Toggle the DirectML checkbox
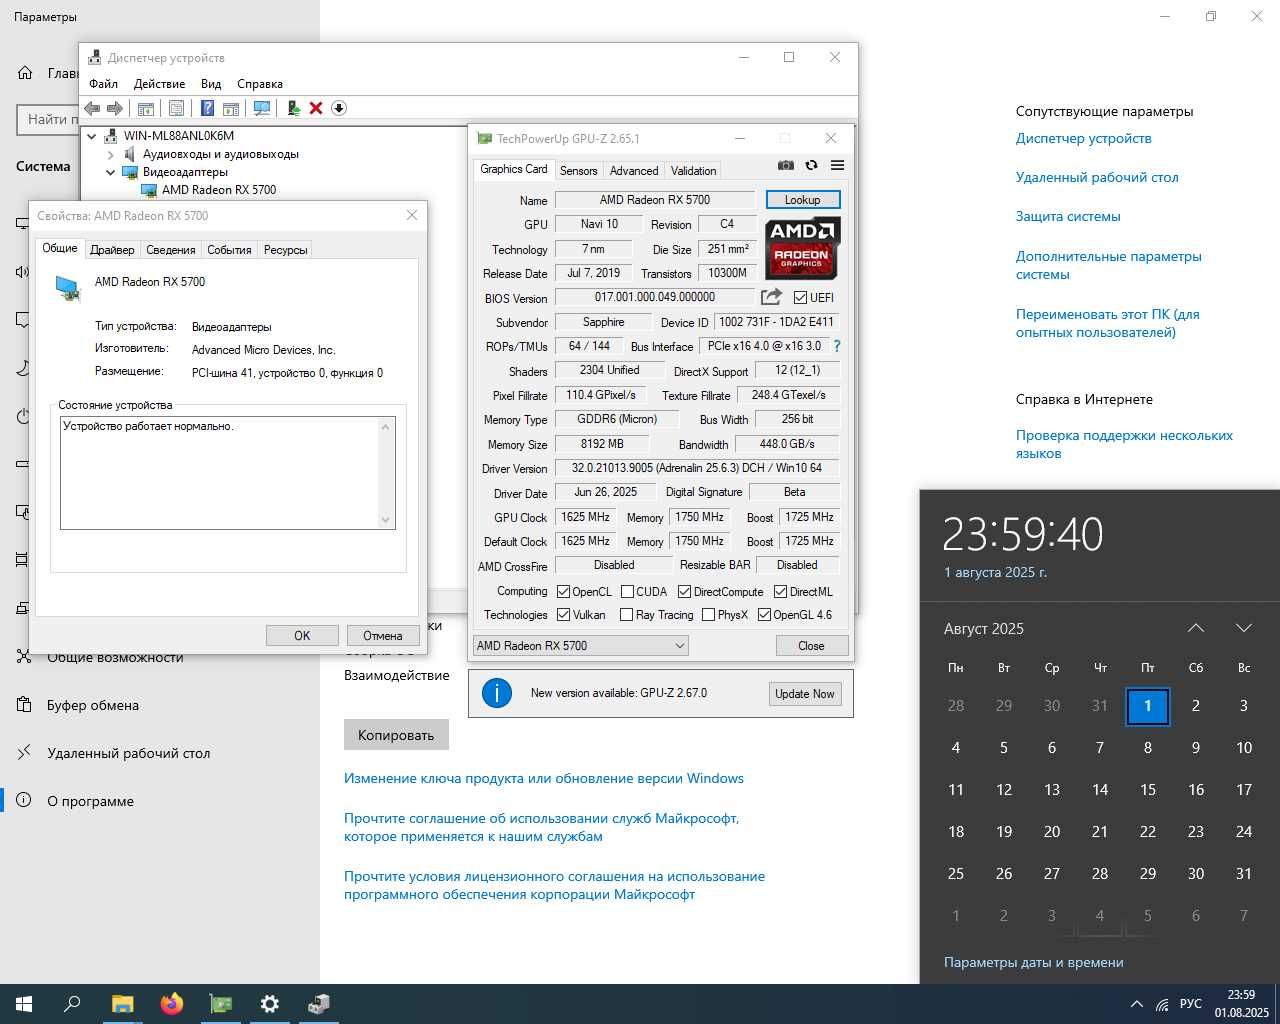Viewport: 1280px width, 1024px height. click(x=780, y=591)
